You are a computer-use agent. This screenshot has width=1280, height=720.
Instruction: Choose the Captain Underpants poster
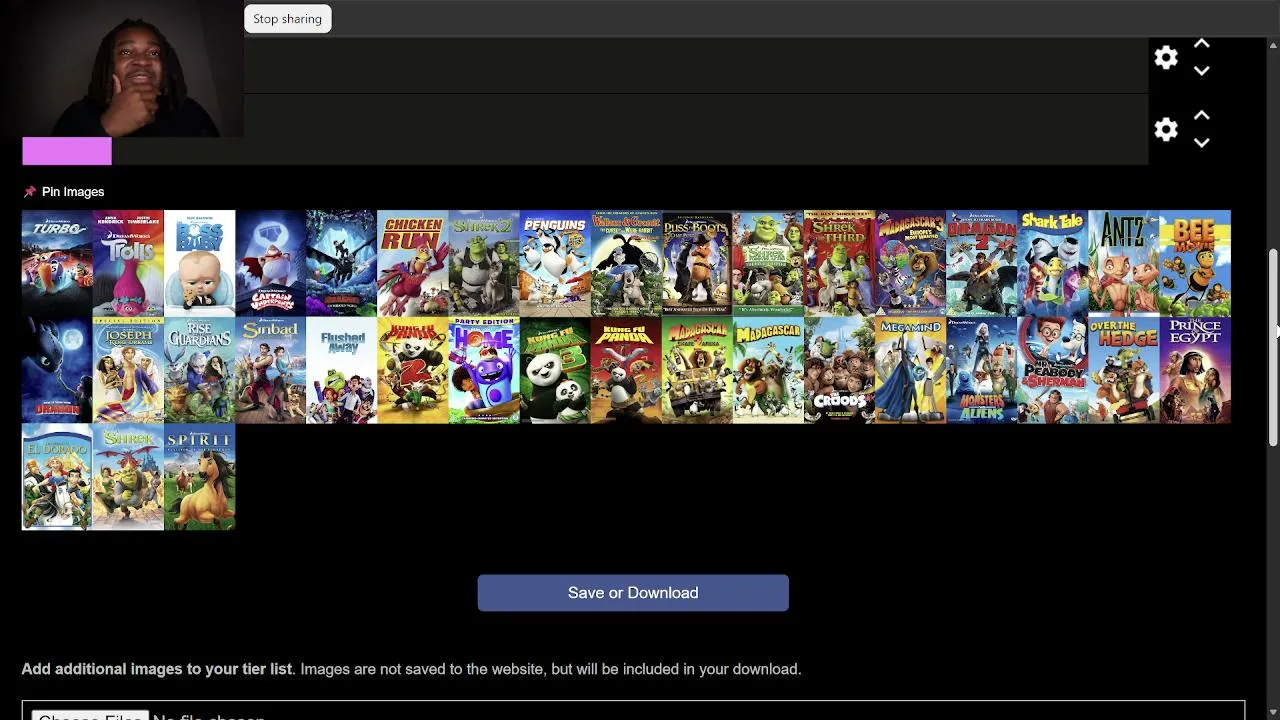point(270,263)
